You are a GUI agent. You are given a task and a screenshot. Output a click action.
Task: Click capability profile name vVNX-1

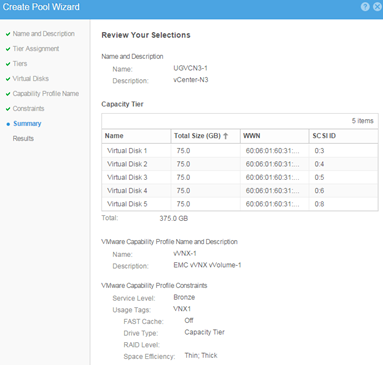click(185, 253)
